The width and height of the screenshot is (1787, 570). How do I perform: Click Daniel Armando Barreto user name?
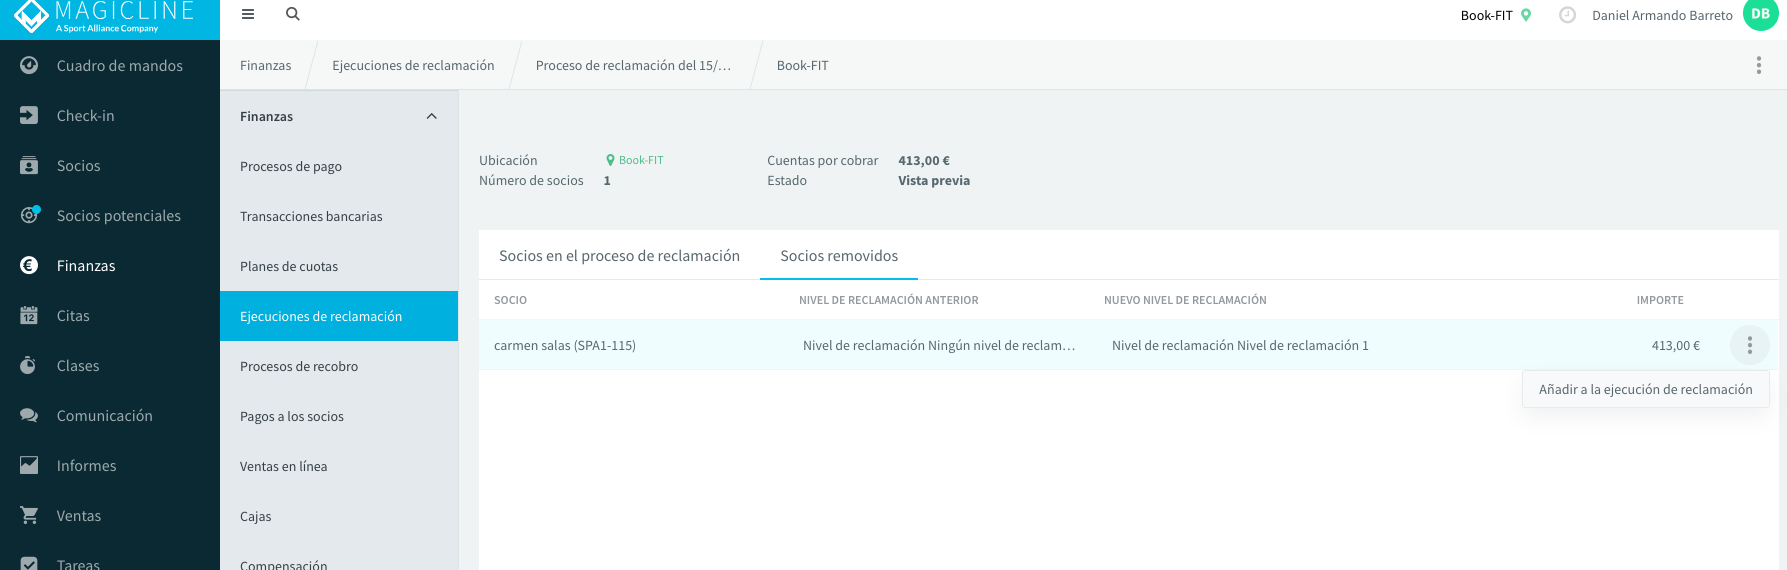[x=1662, y=15]
